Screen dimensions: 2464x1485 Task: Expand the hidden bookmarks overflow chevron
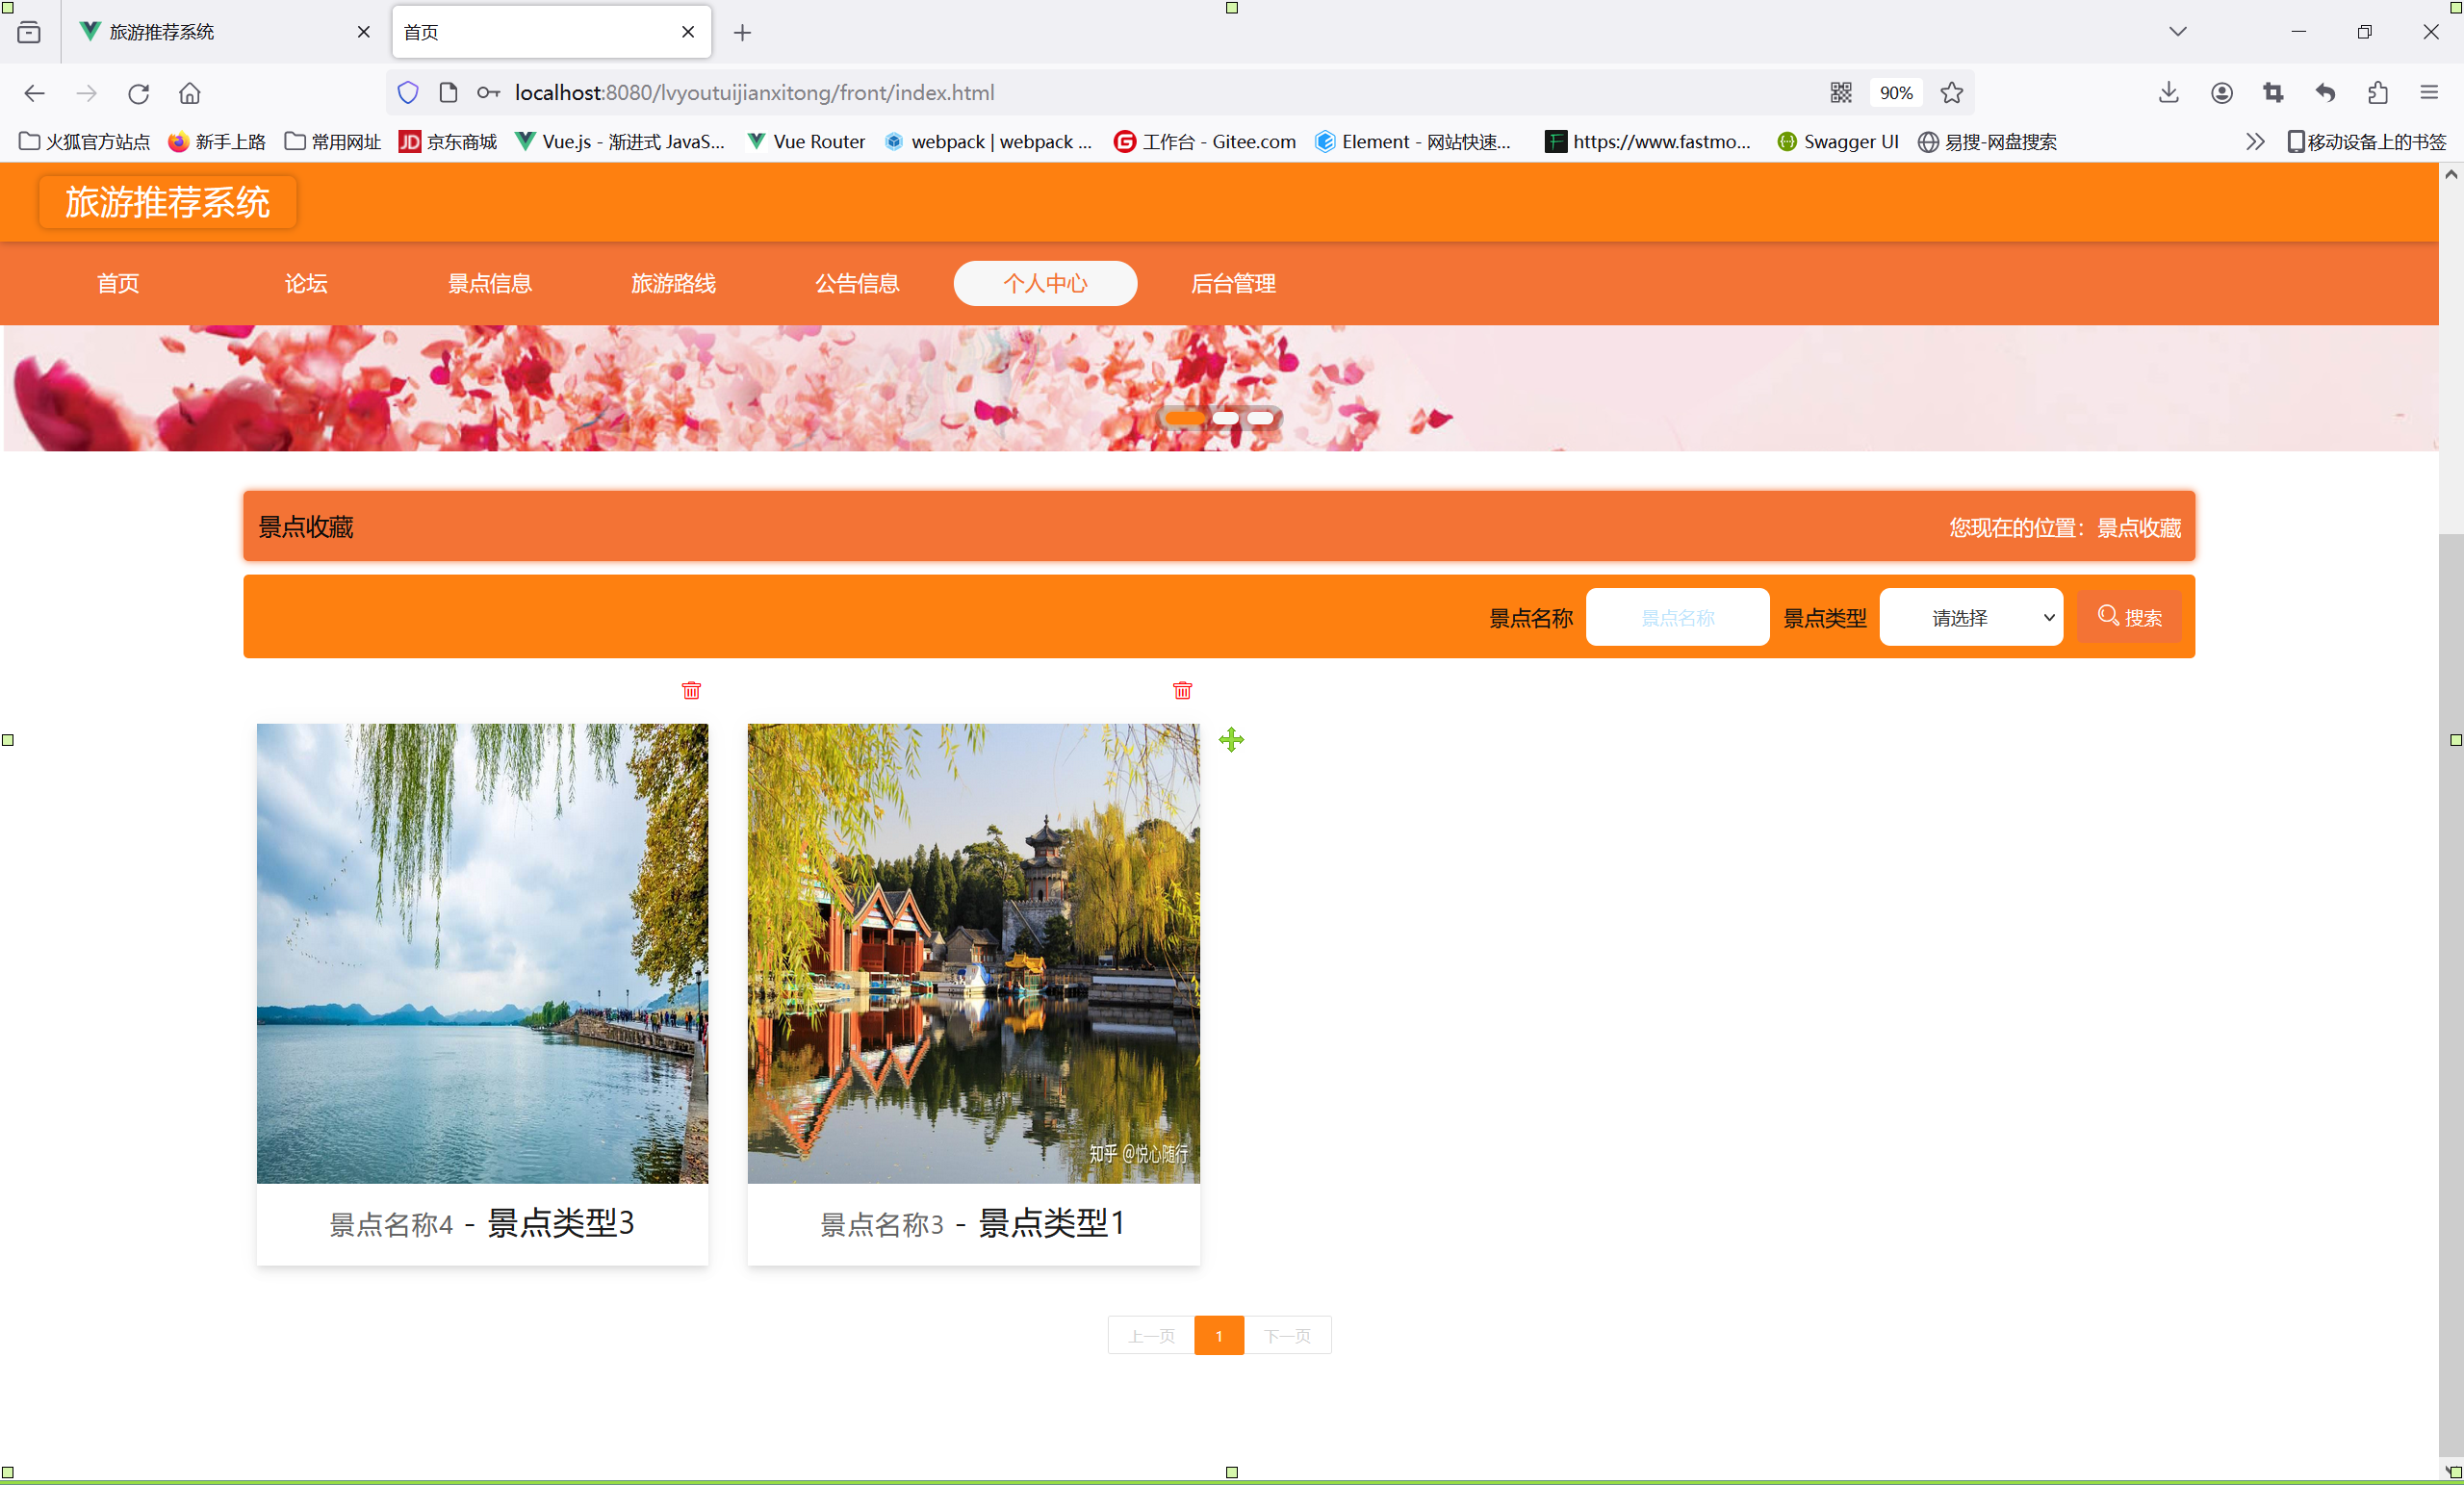click(2254, 141)
